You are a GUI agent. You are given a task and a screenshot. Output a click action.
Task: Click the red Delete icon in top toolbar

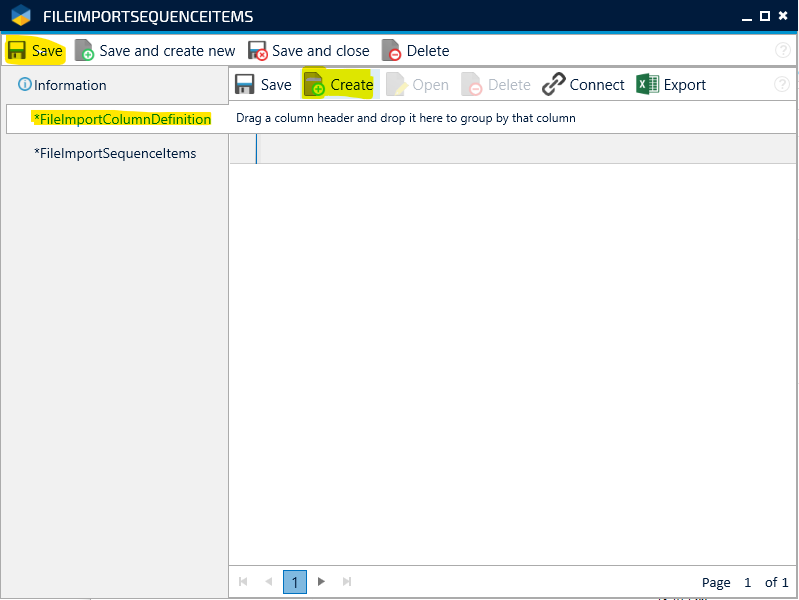point(392,51)
